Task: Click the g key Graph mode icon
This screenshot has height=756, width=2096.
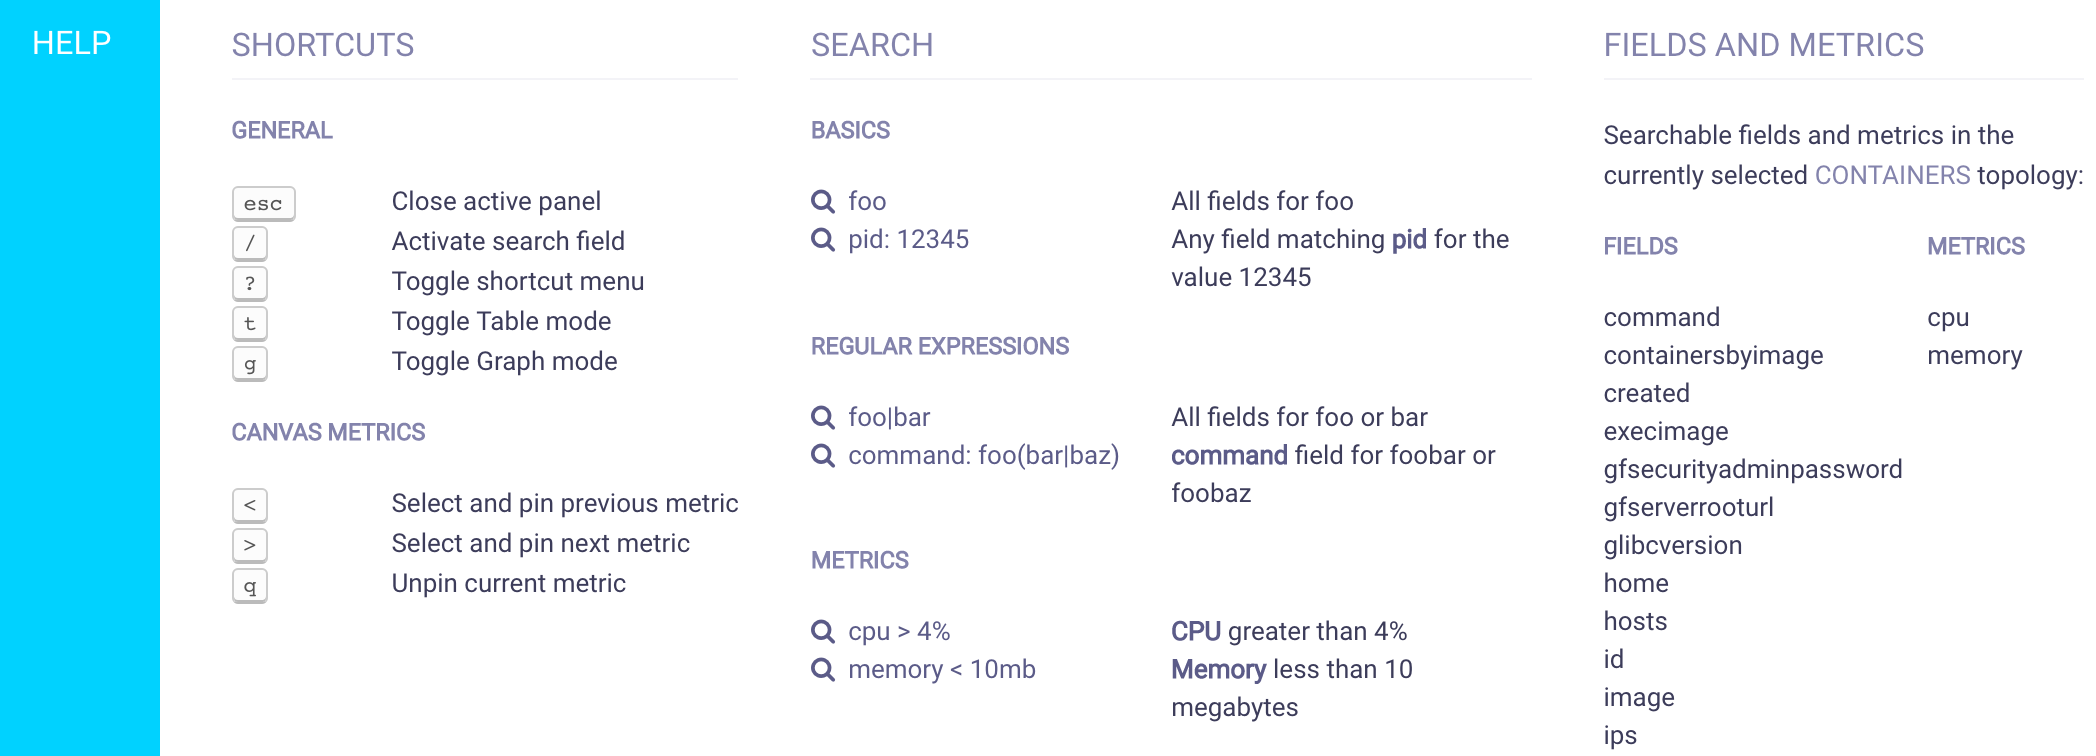Action: pyautogui.click(x=250, y=363)
